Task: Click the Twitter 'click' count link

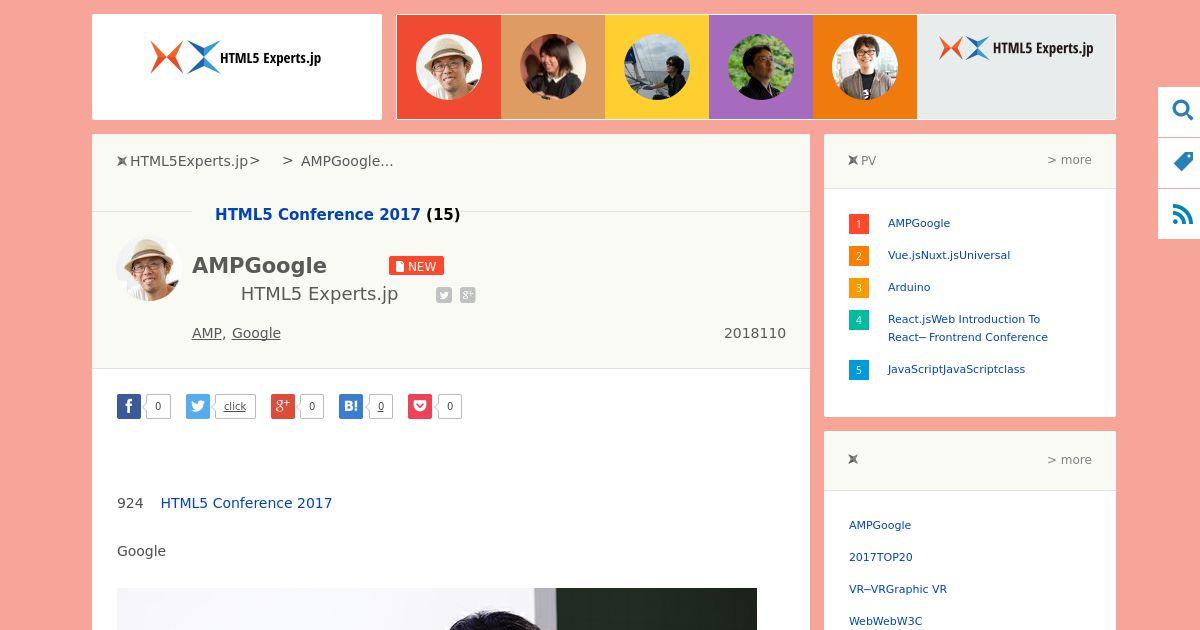Action: pos(235,406)
